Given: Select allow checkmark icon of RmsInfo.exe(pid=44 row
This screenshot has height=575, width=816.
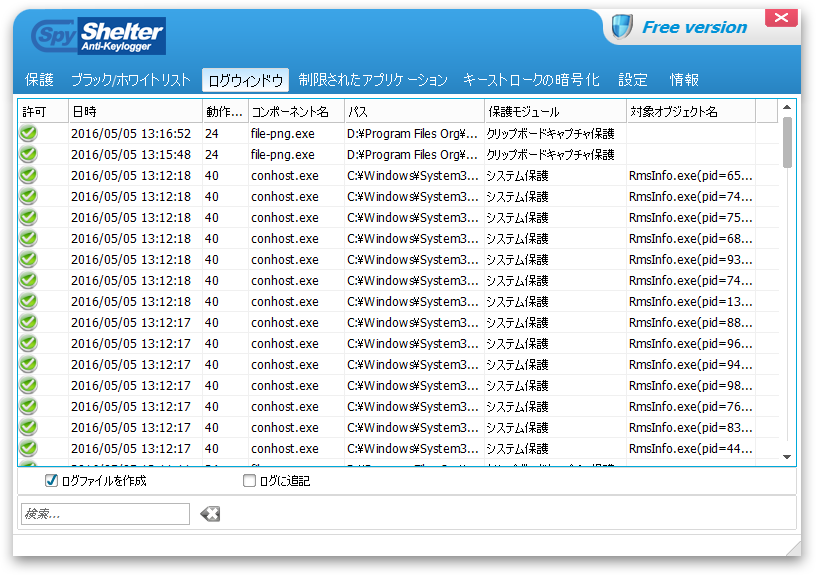Looking at the screenshot, I should point(29,448).
